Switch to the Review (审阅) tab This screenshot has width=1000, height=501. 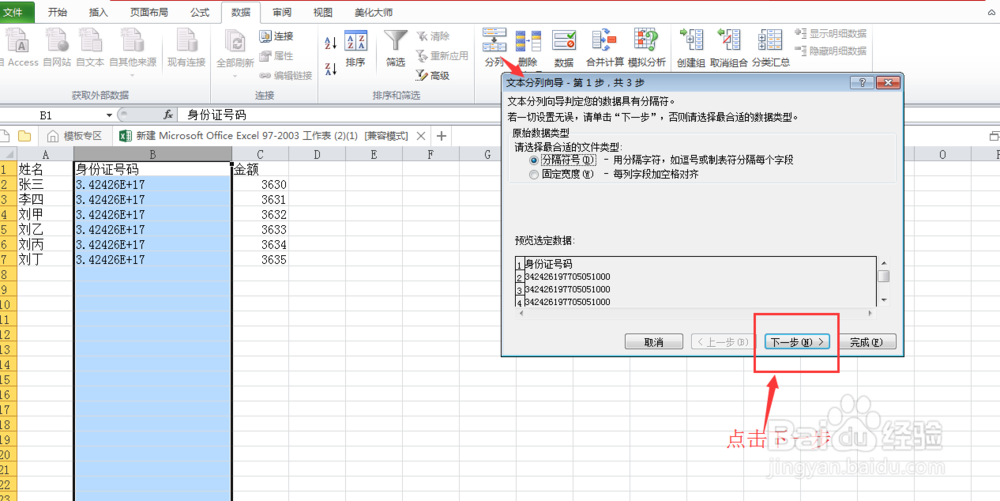[282, 12]
